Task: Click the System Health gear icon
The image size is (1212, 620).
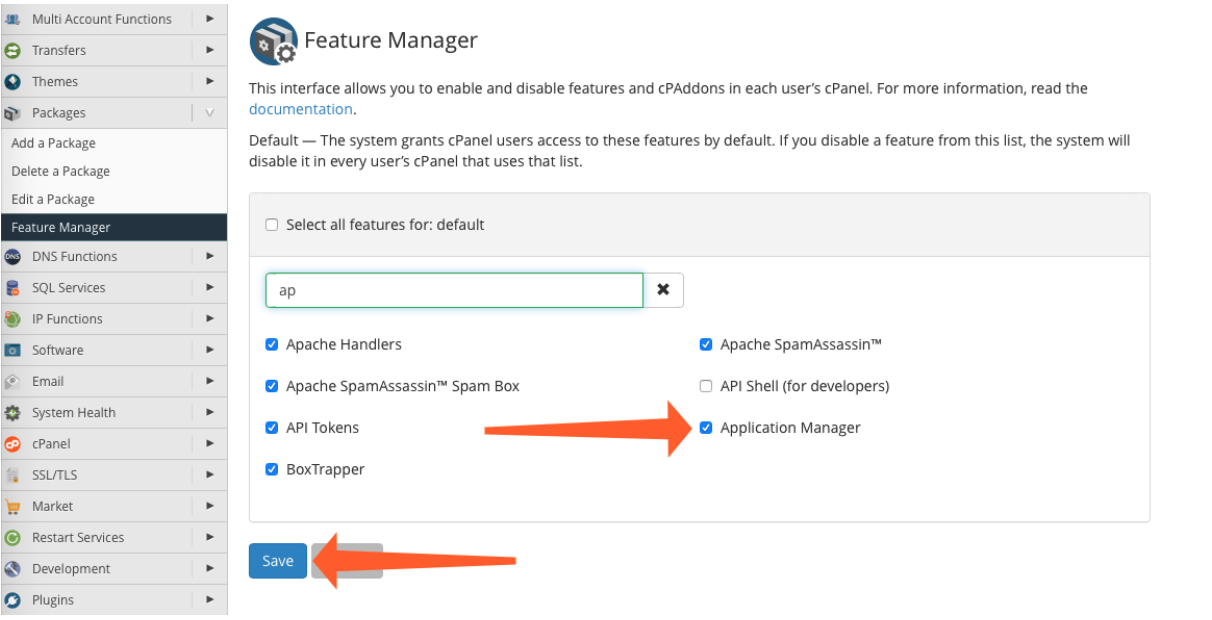Action: (13, 413)
